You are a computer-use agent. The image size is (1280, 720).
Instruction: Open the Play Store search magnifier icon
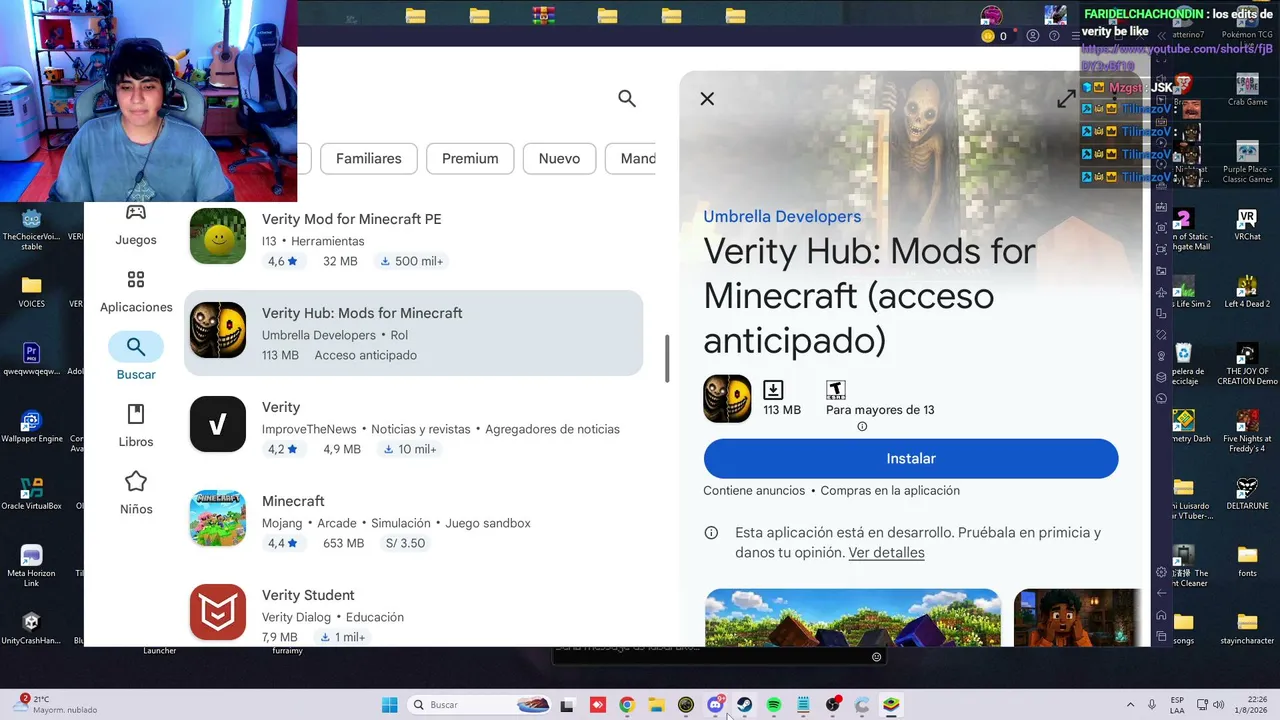627,98
